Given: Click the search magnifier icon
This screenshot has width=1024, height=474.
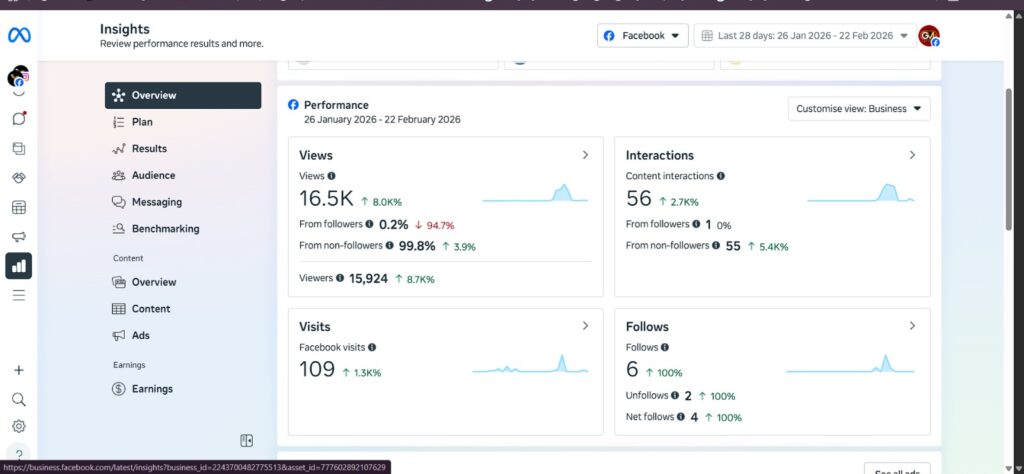Looking at the screenshot, I should tap(19, 399).
